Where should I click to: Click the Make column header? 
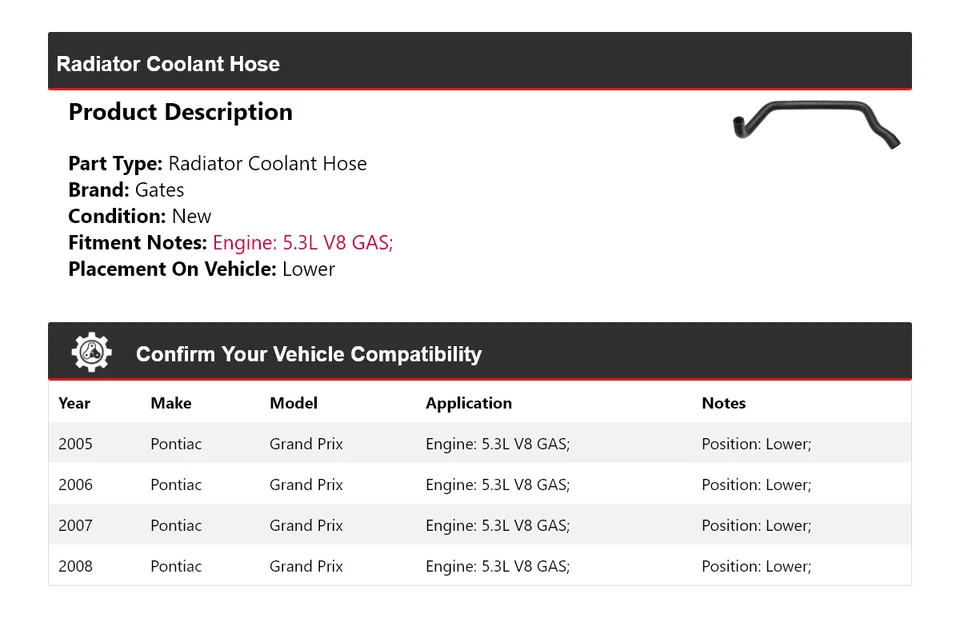coord(171,403)
